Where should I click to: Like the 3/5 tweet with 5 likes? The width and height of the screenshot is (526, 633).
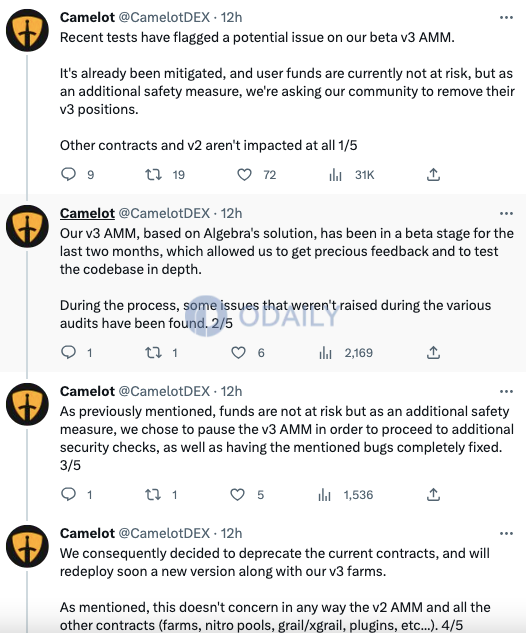(237, 495)
